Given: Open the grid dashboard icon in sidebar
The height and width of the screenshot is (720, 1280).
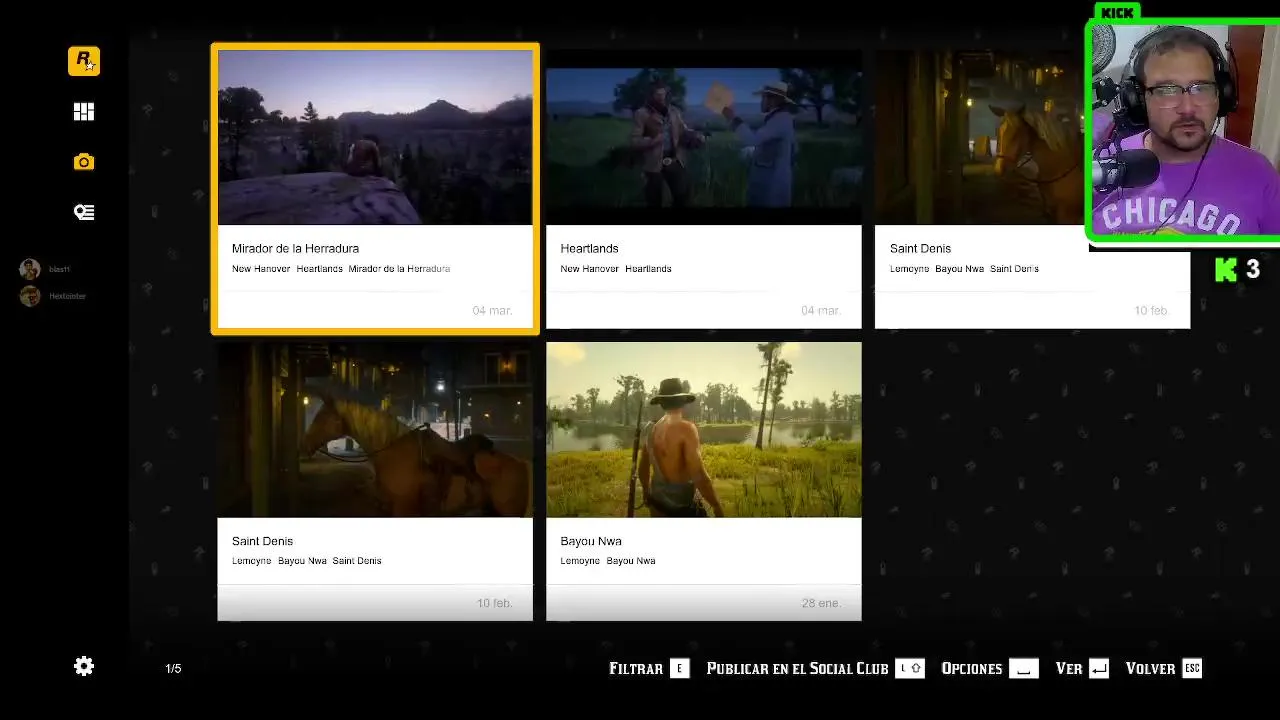Looking at the screenshot, I should (84, 112).
